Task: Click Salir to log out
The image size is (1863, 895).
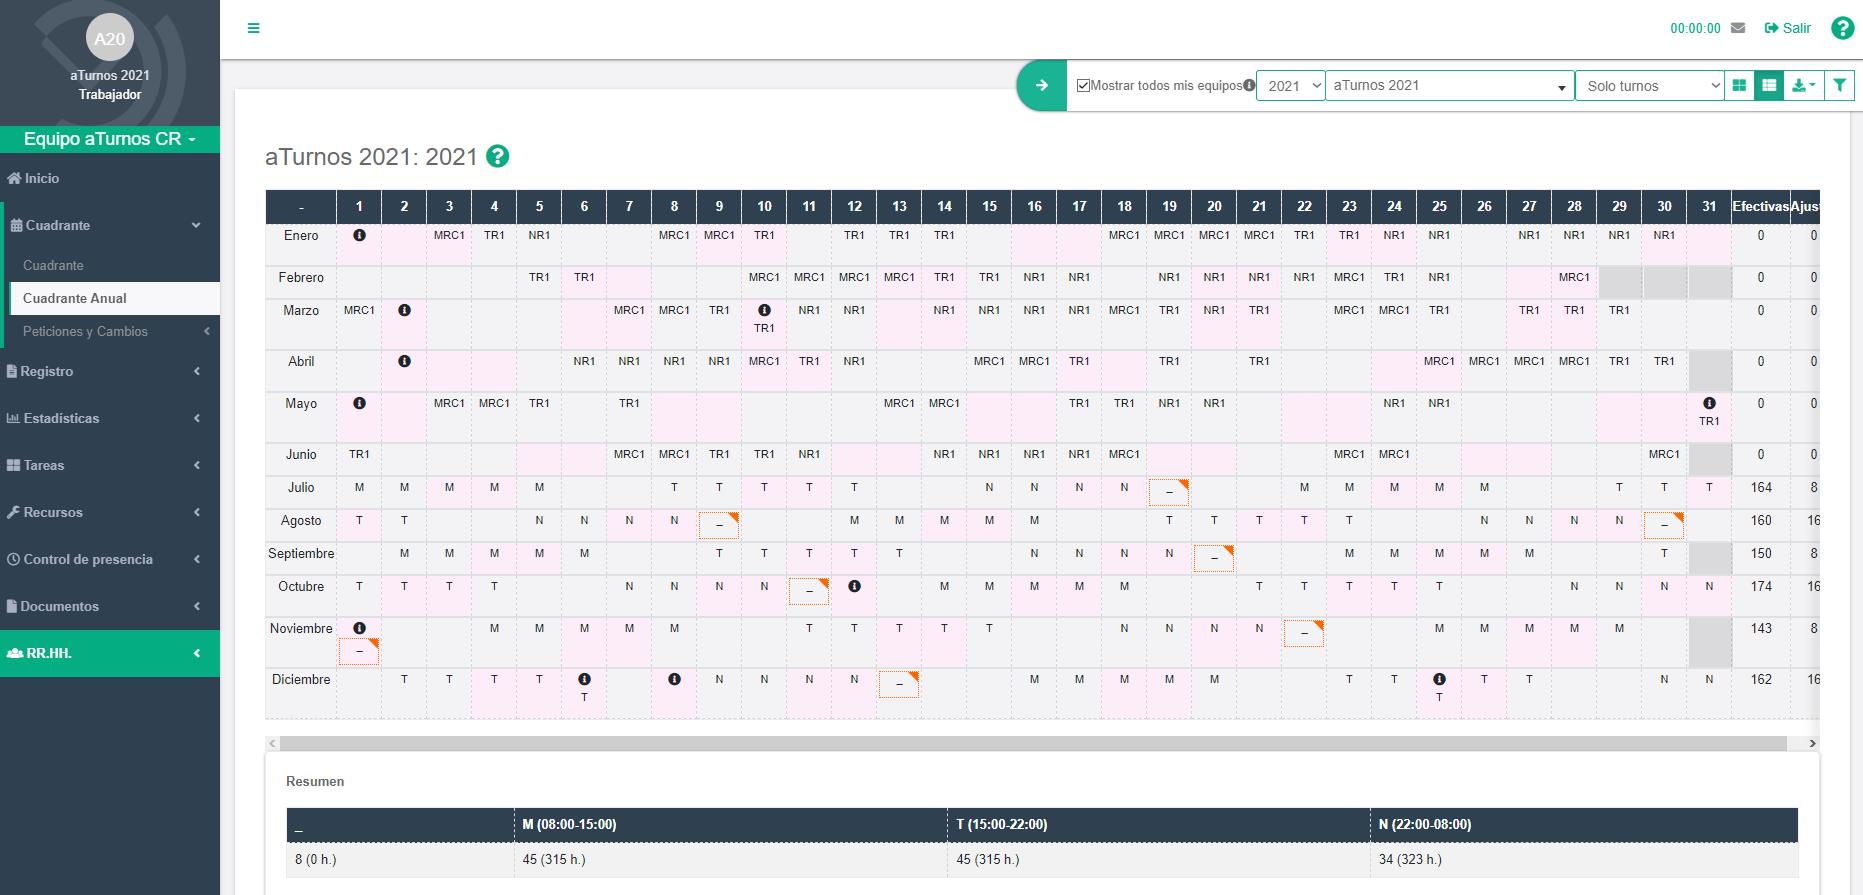Action: tap(1788, 28)
